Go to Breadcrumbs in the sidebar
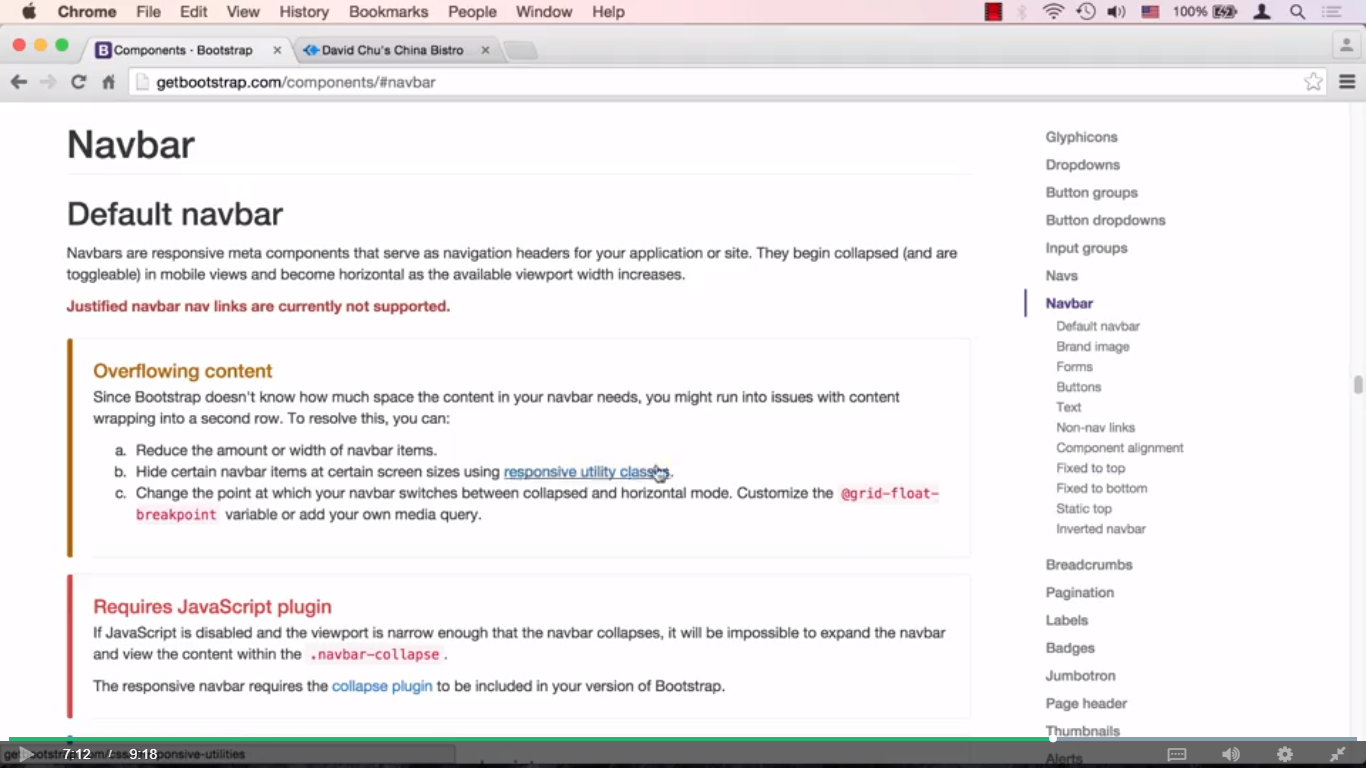The height and width of the screenshot is (768, 1366). click(x=1089, y=565)
